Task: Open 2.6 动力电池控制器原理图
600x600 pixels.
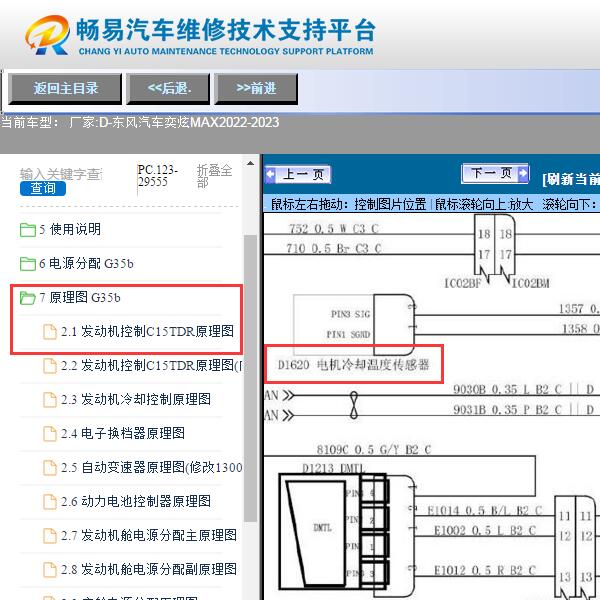Action: (135, 501)
